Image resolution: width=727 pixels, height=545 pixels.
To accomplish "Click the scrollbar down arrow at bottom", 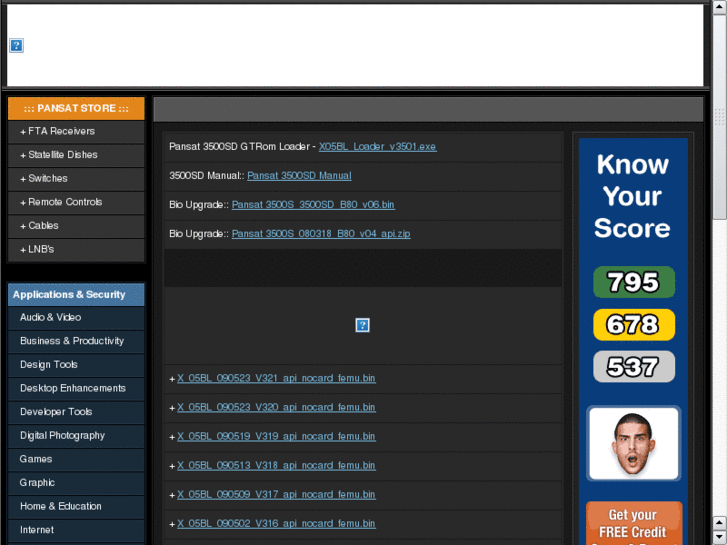I will click(720, 537).
